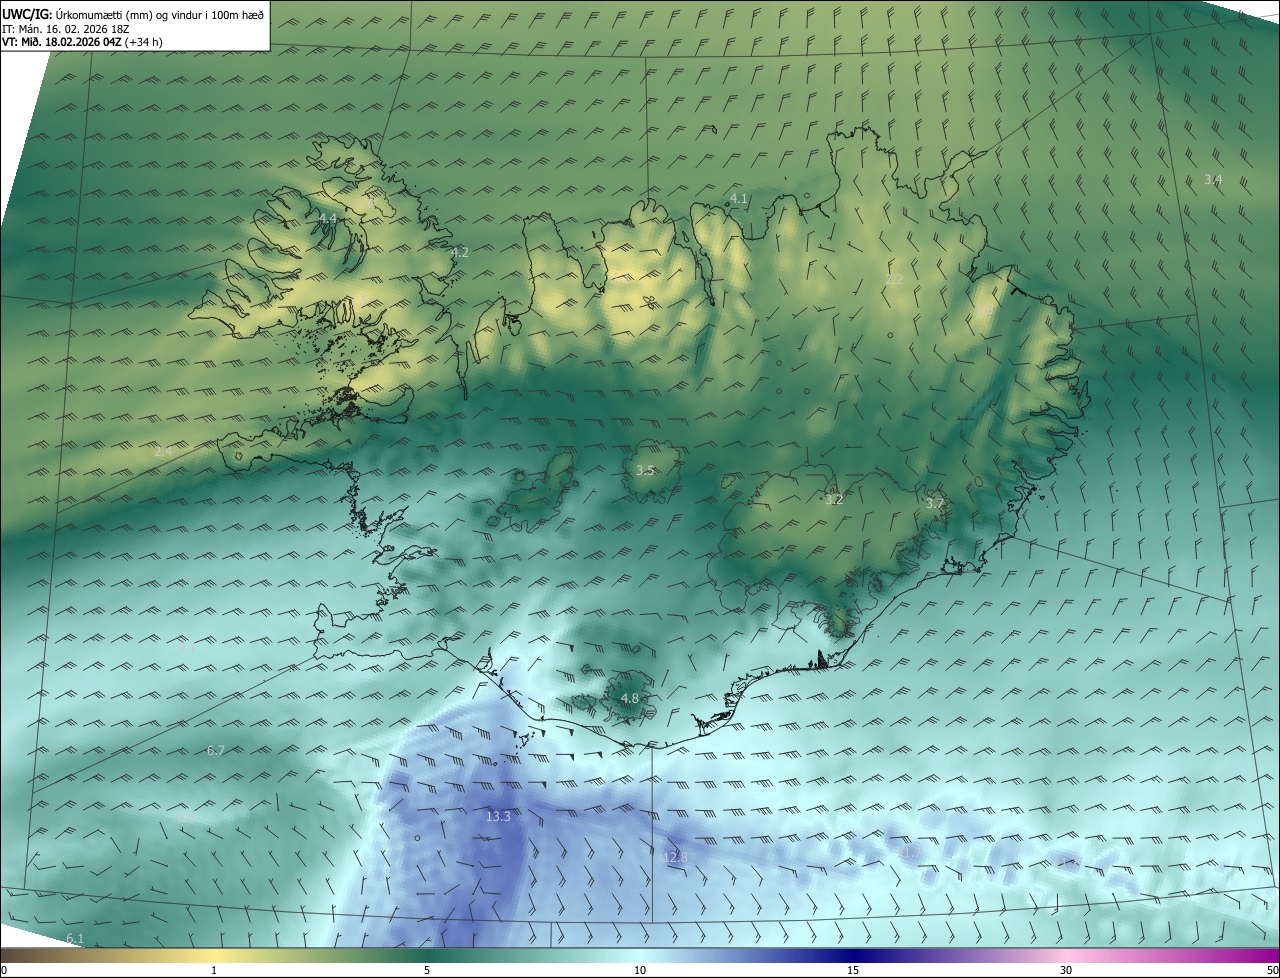Click the '1' tick on the color scale
Image resolution: width=1280 pixels, height=978 pixels.
pos(214,970)
